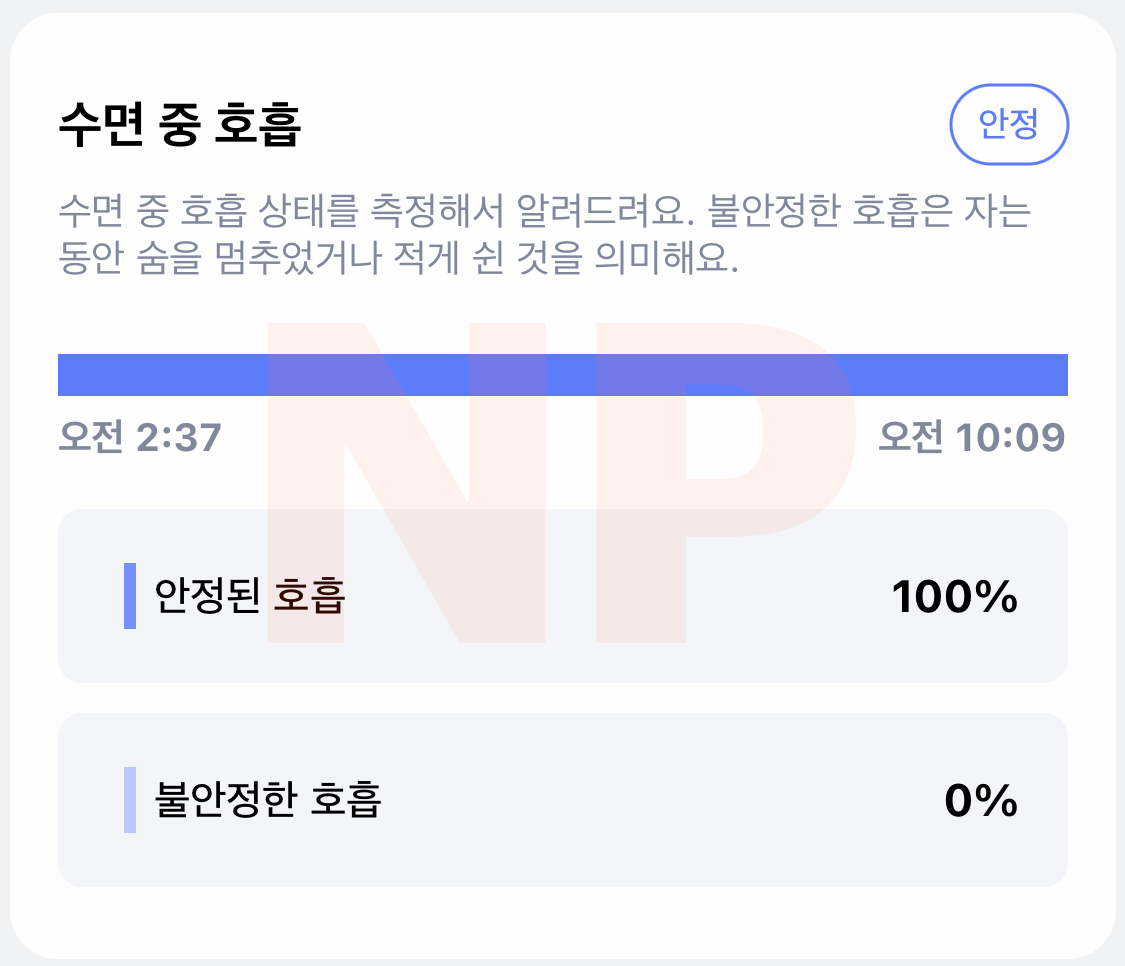Click the NP watermark overlay
The image size is (1125, 966).
point(560,480)
